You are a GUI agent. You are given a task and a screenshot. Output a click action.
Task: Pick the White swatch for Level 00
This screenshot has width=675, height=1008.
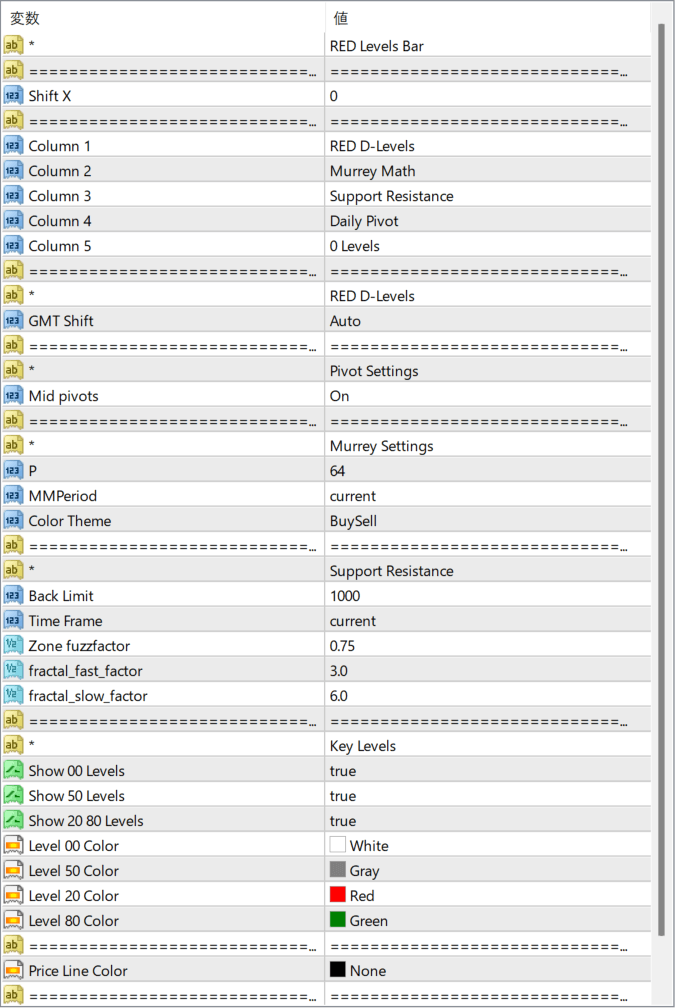[338, 844]
